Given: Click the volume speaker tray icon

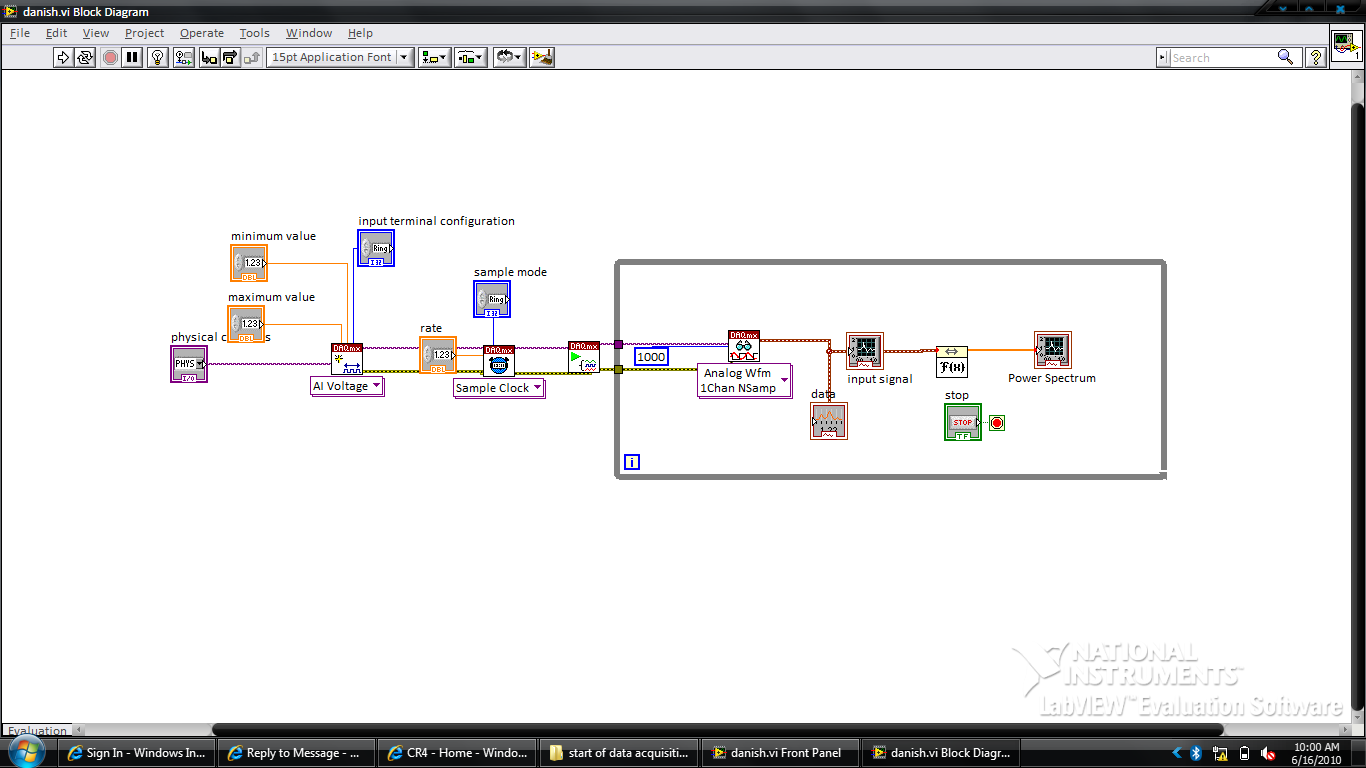Looking at the screenshot, I should (x=1268, y=753).
